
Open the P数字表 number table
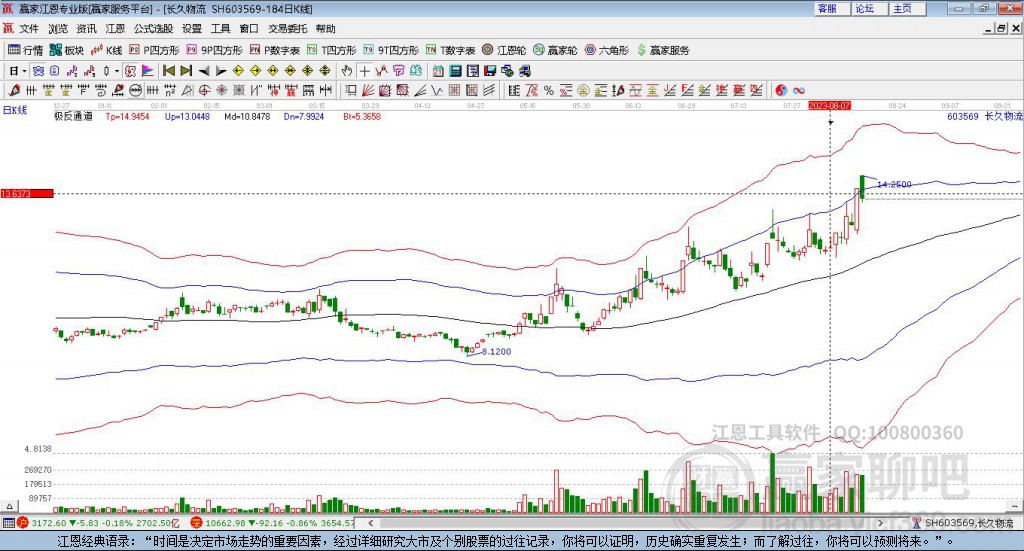pyautogui.click(x=274, y=50)
